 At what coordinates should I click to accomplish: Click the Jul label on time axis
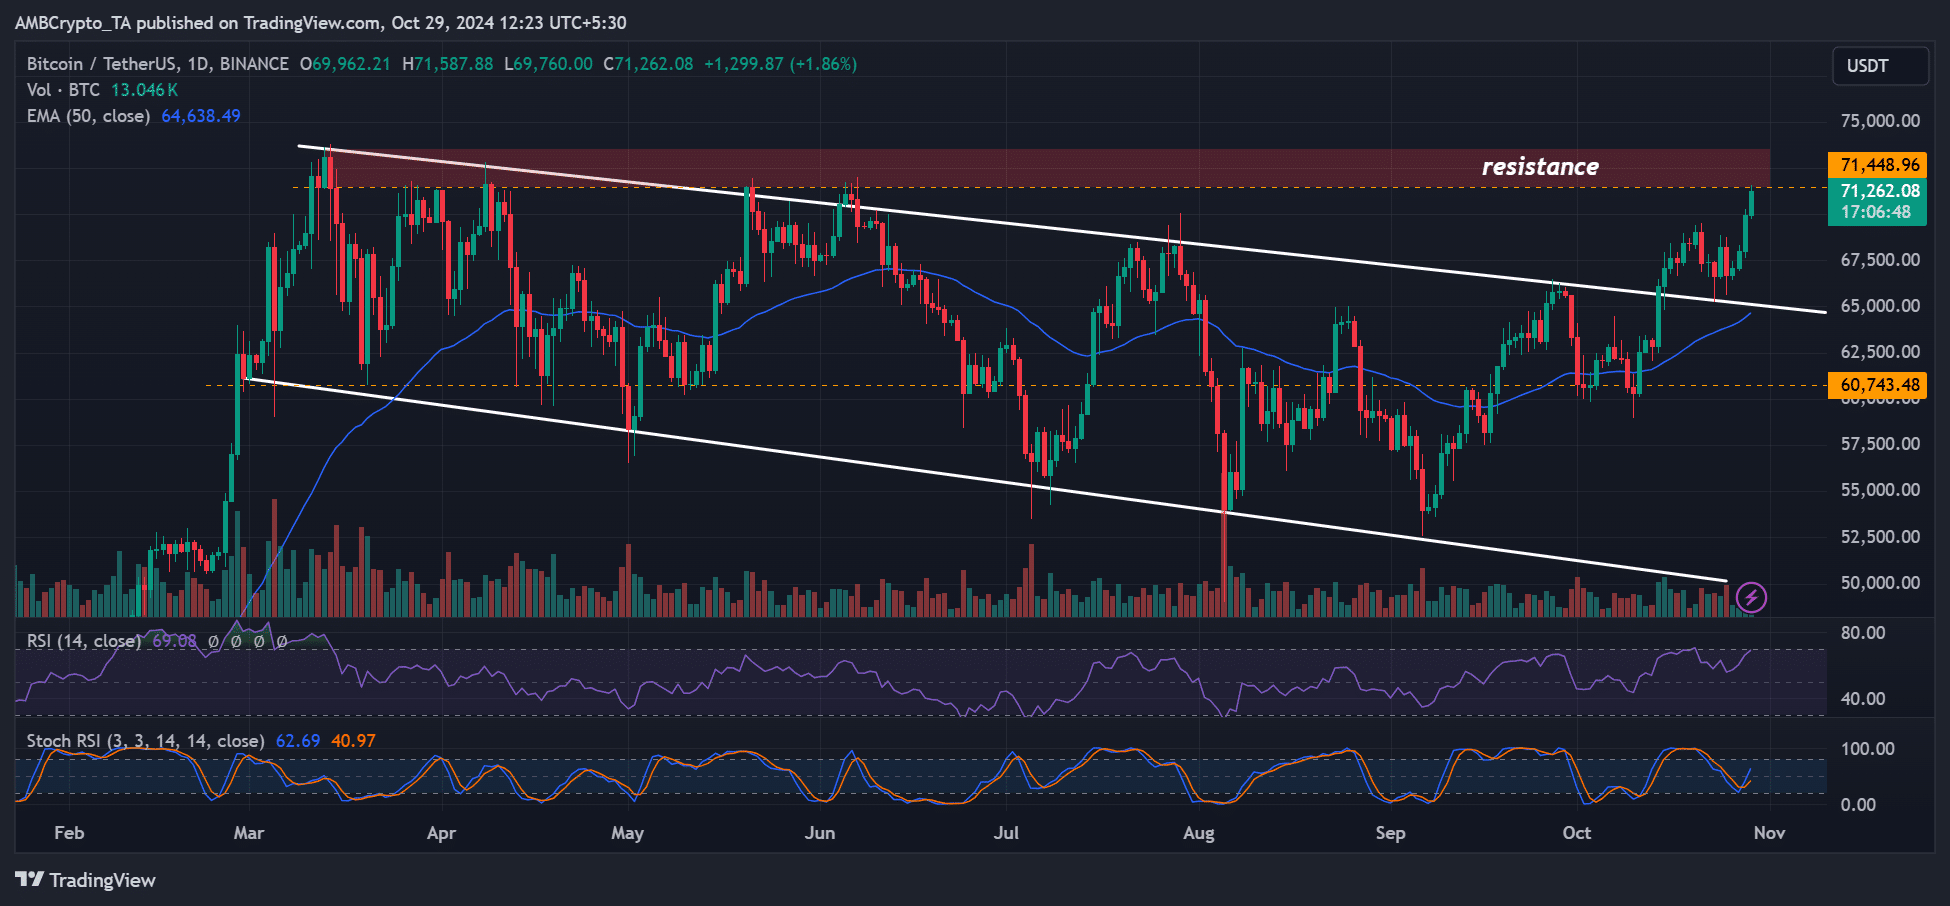click(1007, 833)
